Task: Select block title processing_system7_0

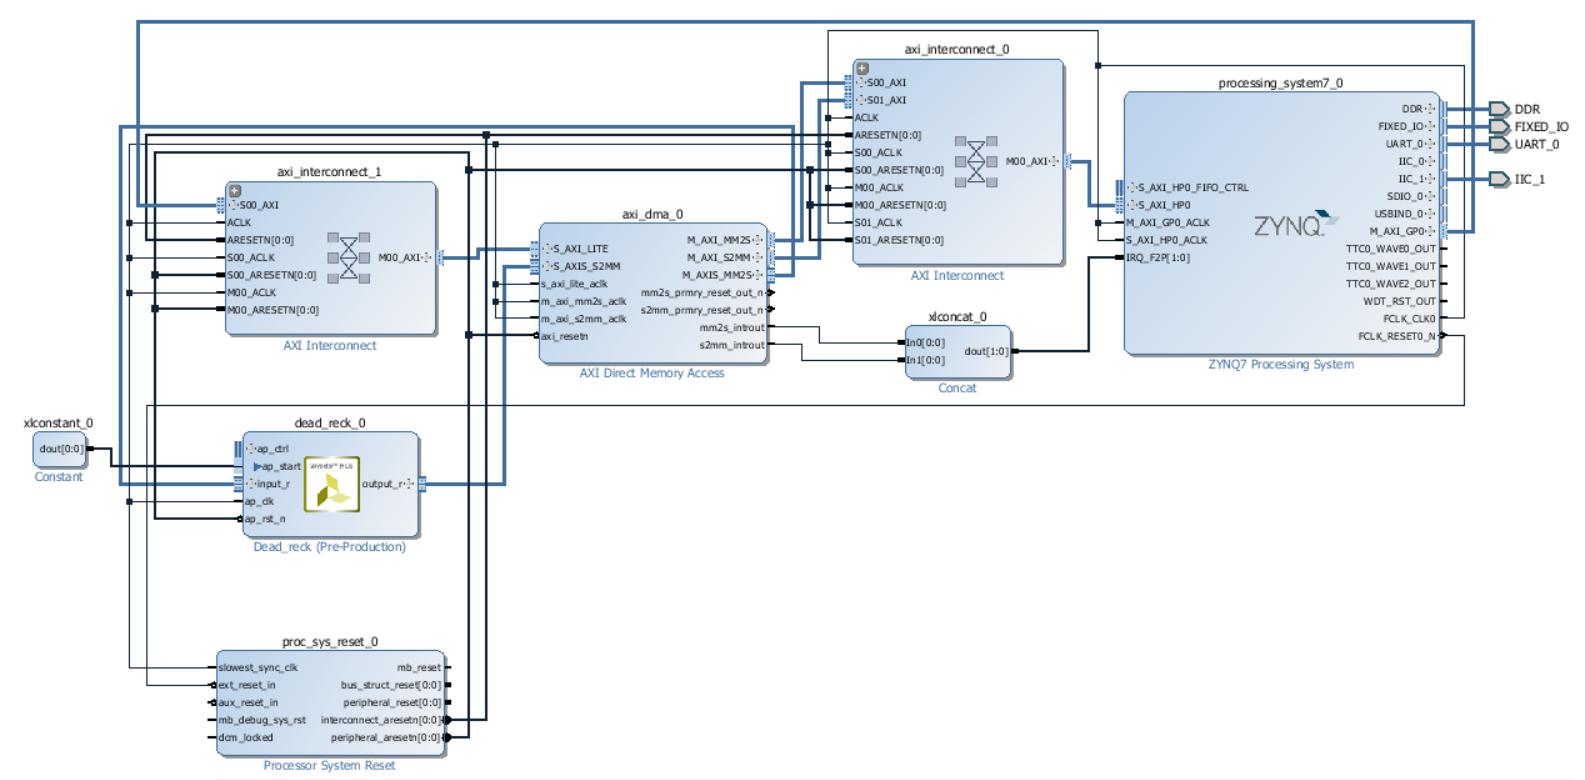Action: (x=1280, y=83)
